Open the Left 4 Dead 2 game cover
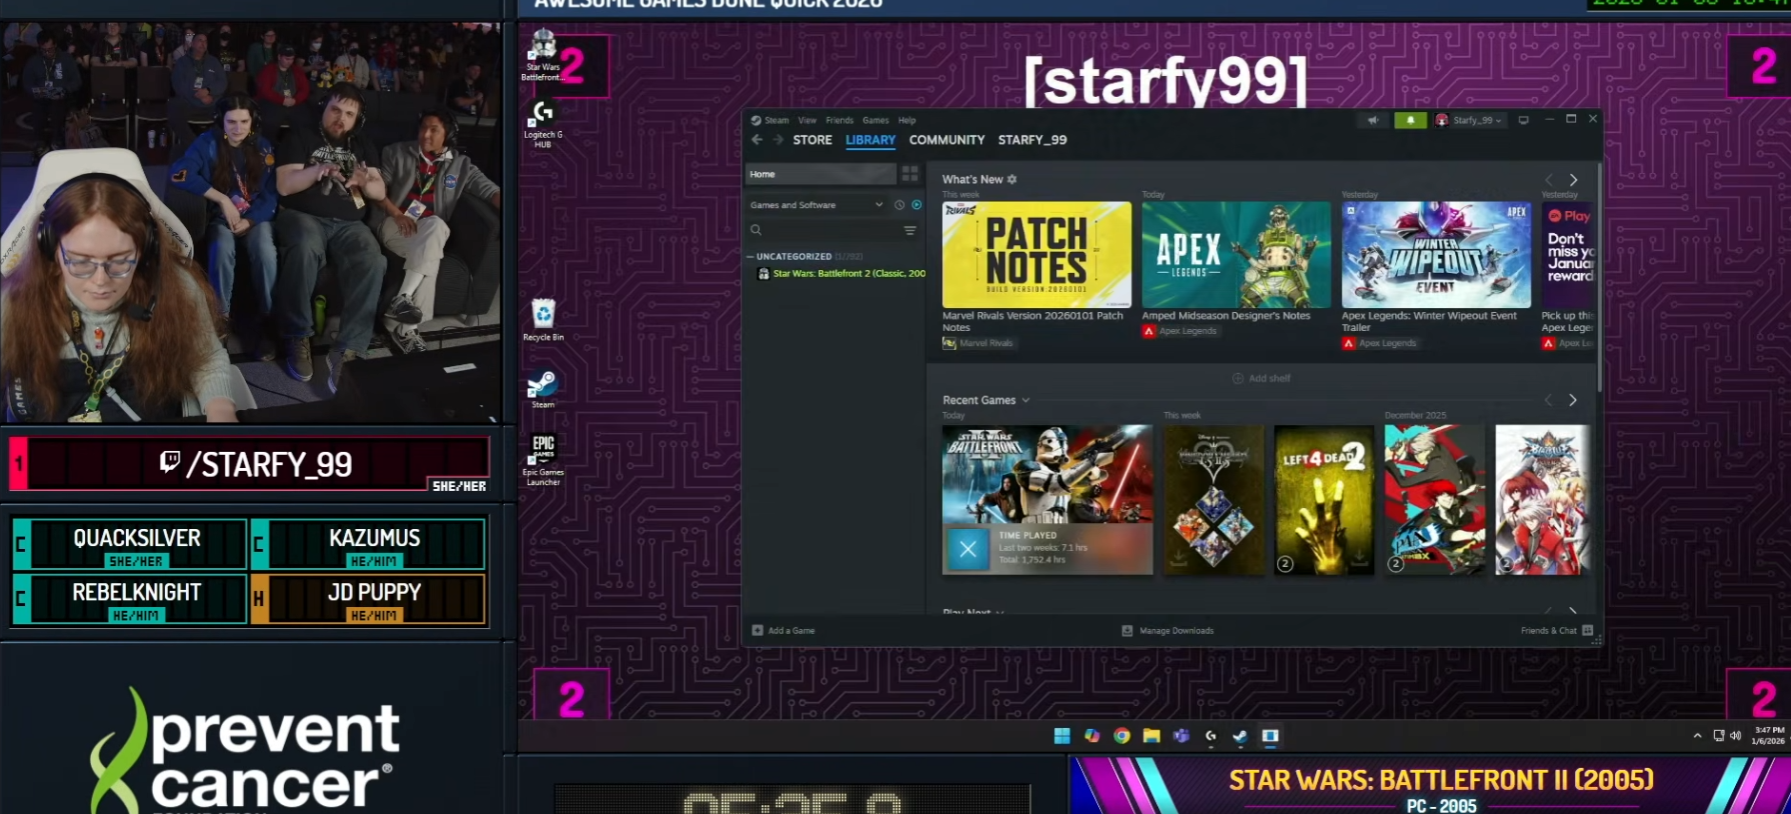Viewport: 1791px width, 814px height. (x=1324, y=500)
